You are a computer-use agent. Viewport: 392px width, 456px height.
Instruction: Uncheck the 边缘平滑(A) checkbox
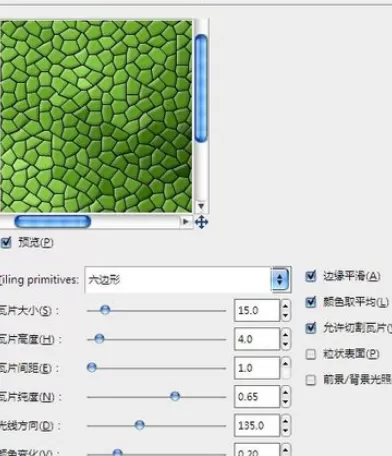(310, 276)
